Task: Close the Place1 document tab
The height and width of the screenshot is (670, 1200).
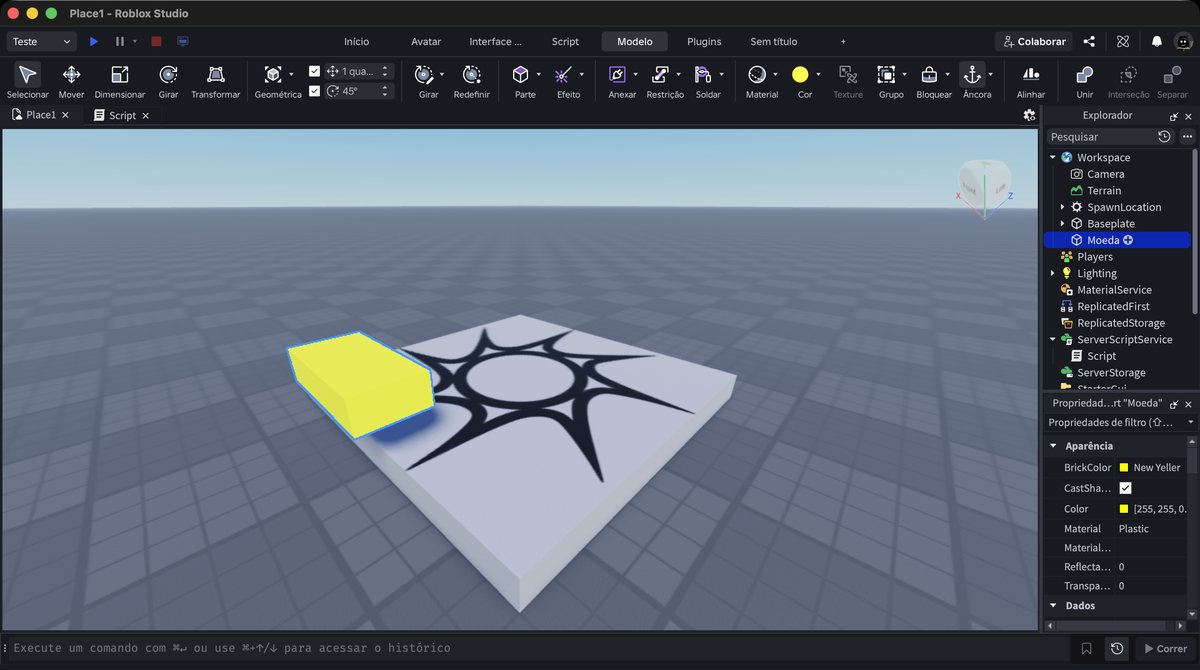Action: [66, 115]
